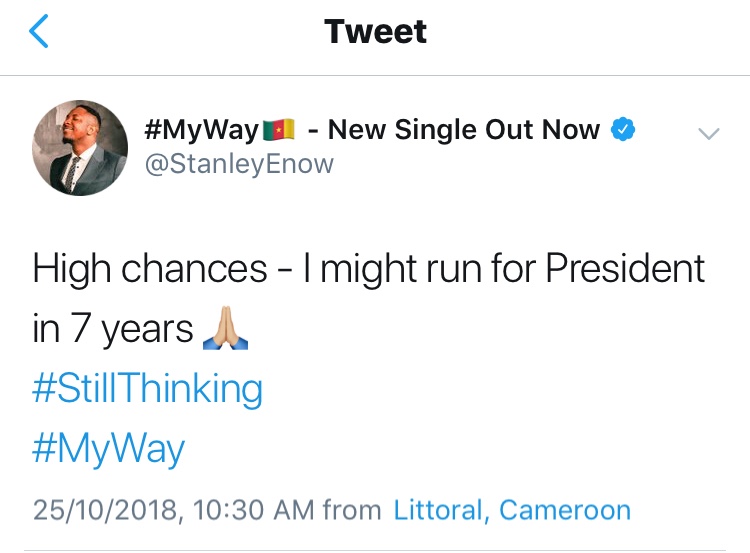This screenshot has width=750, height=553.
Task: Tap the 'Tweet' header title
Action: (x=375, y=32)
